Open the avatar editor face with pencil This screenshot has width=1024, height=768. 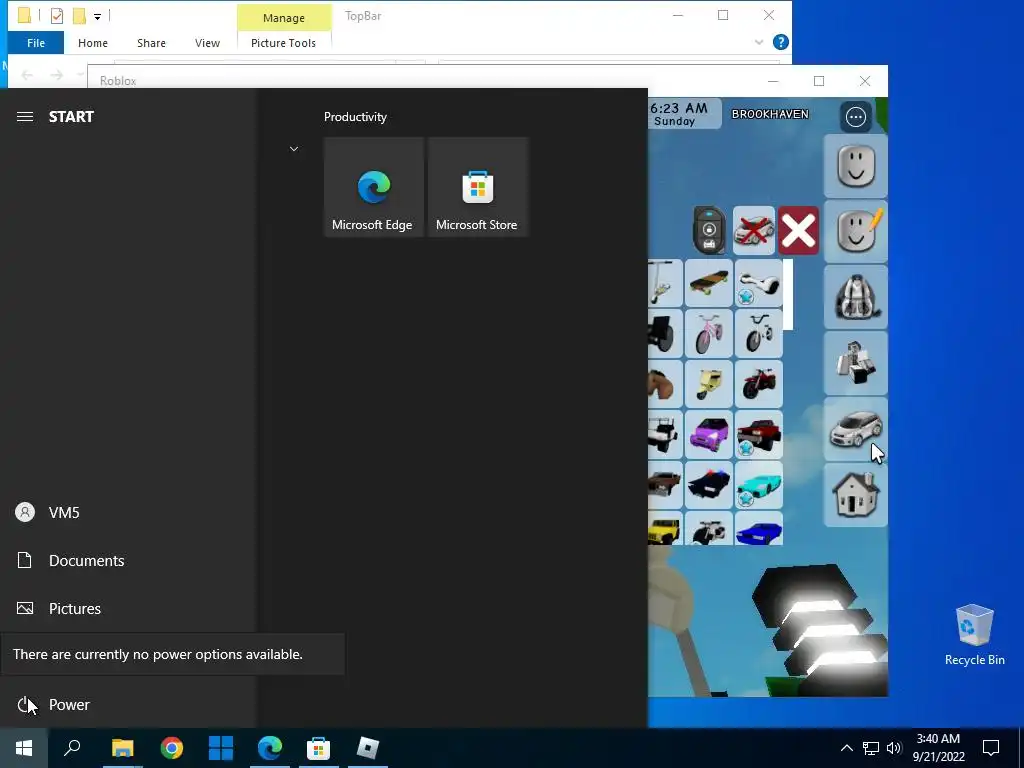pos(856,231)
